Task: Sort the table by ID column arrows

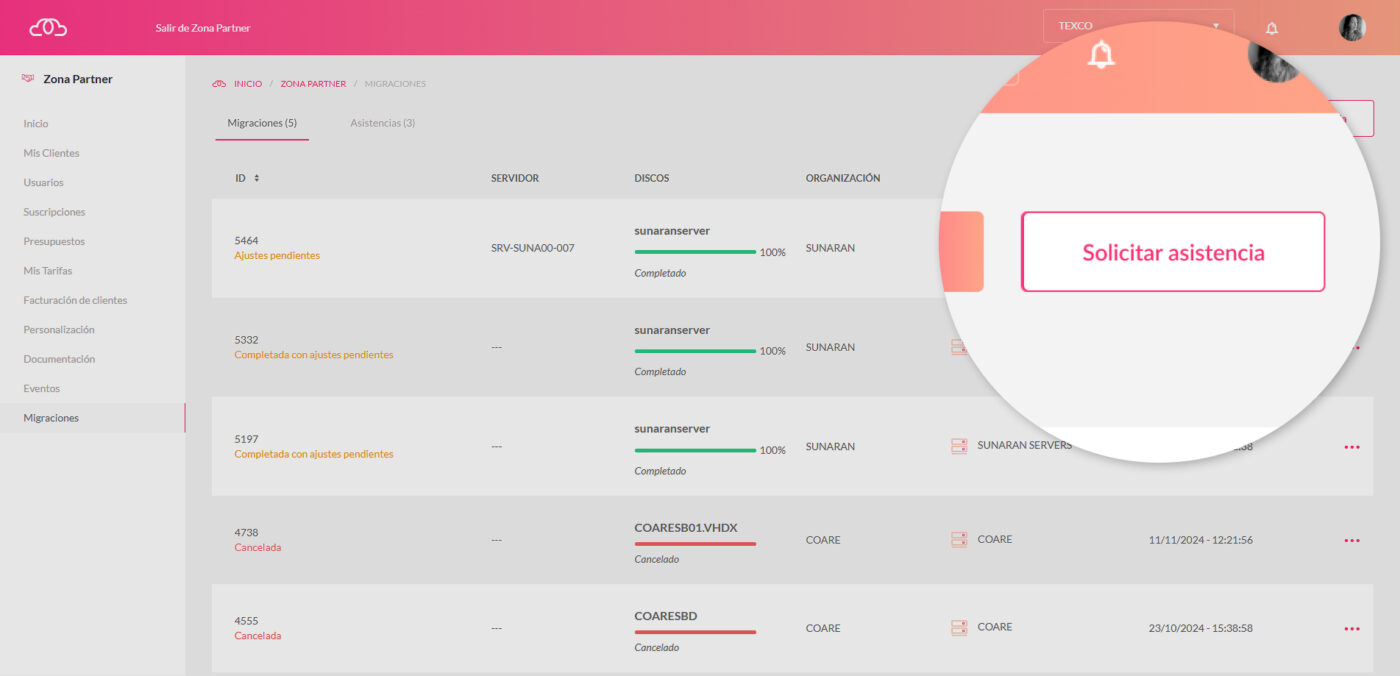Action: [x=256, y=178]
